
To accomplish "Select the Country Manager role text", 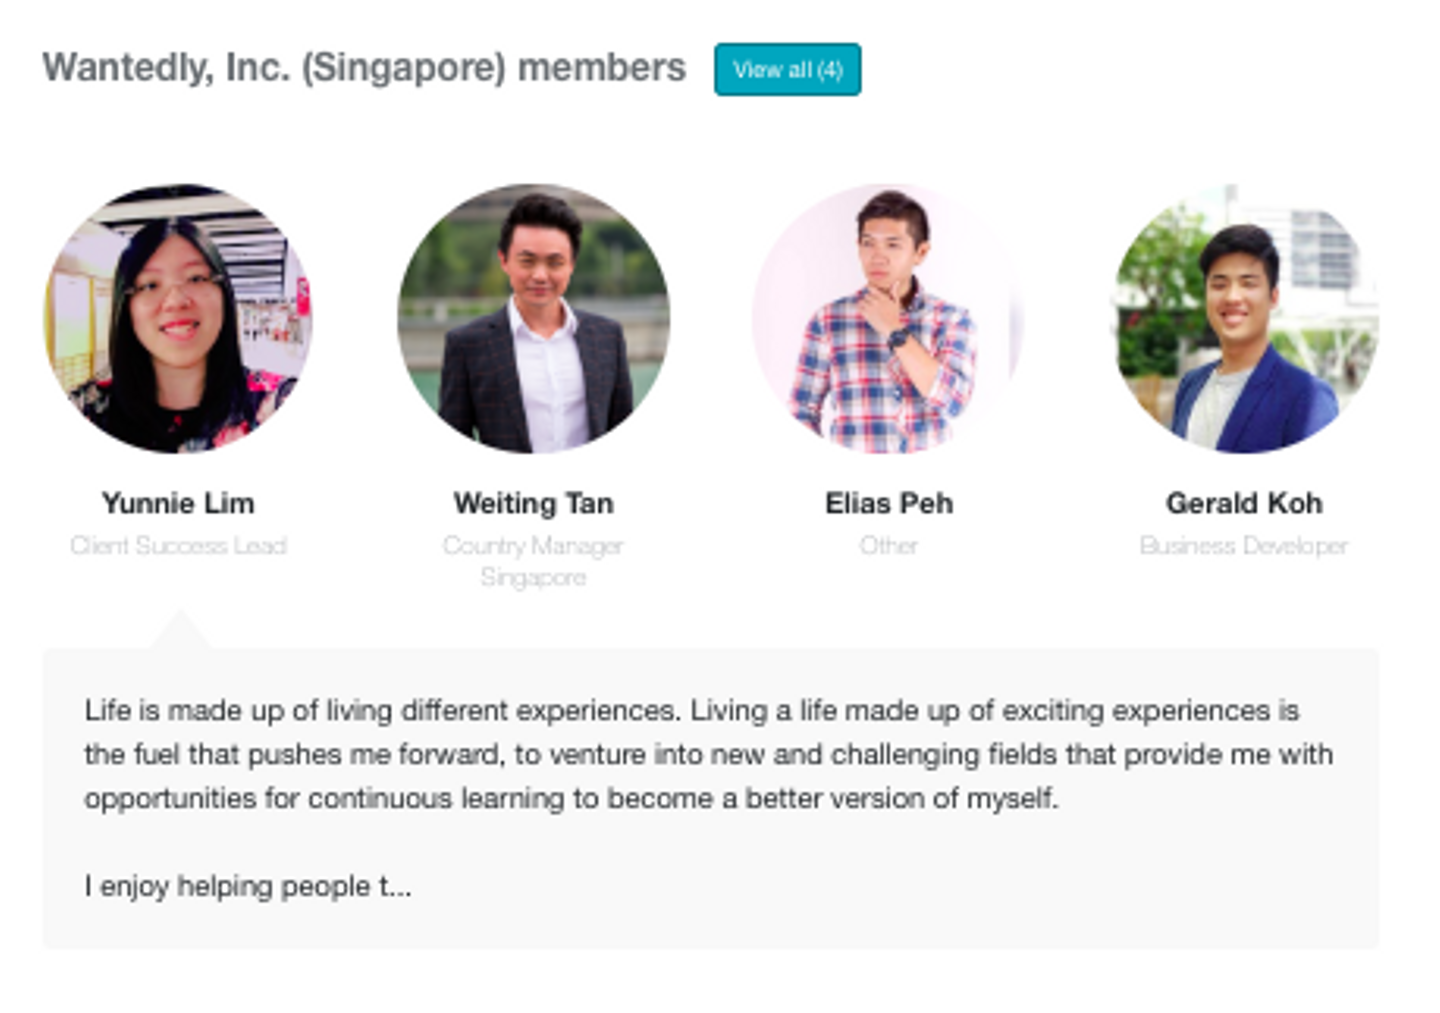I will pos(533,546).
